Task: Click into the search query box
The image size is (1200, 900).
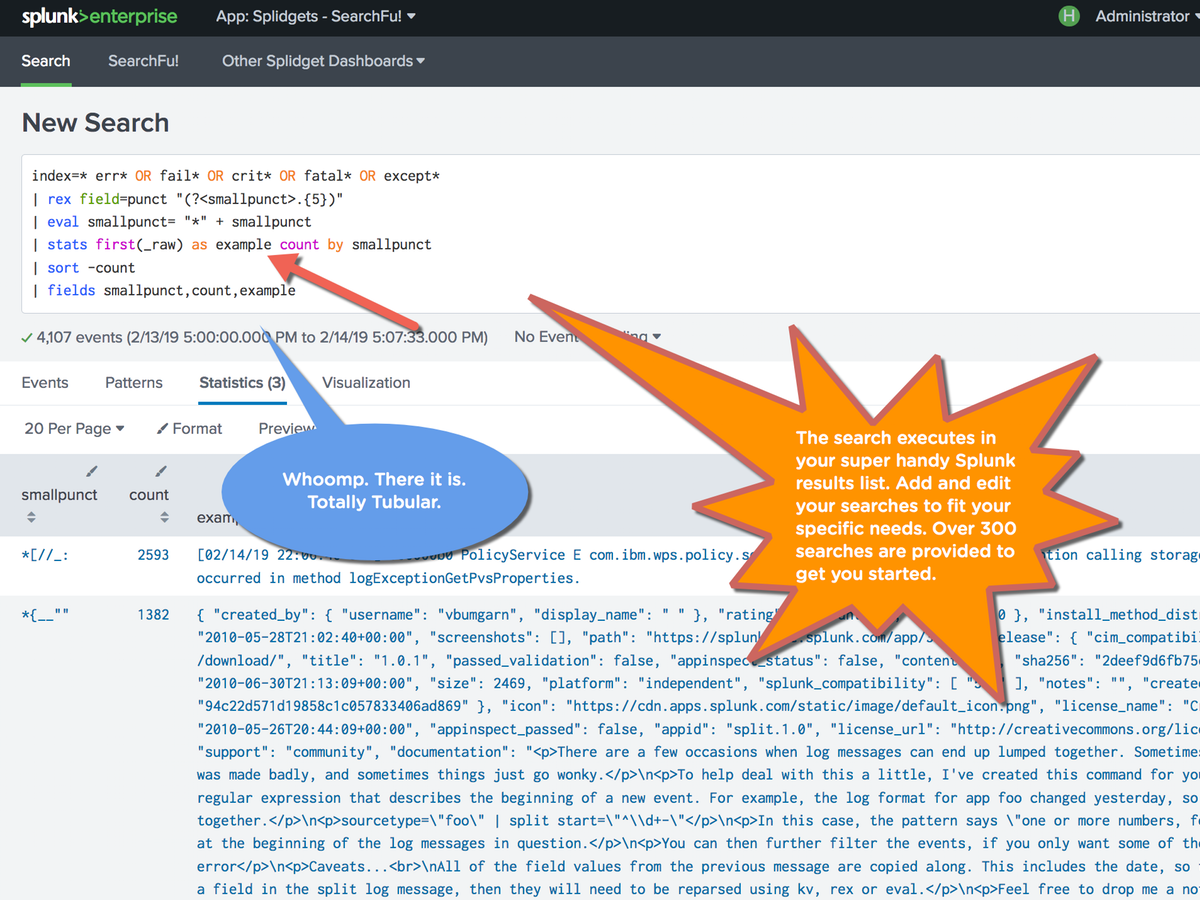Action: (x=610, y=233)
